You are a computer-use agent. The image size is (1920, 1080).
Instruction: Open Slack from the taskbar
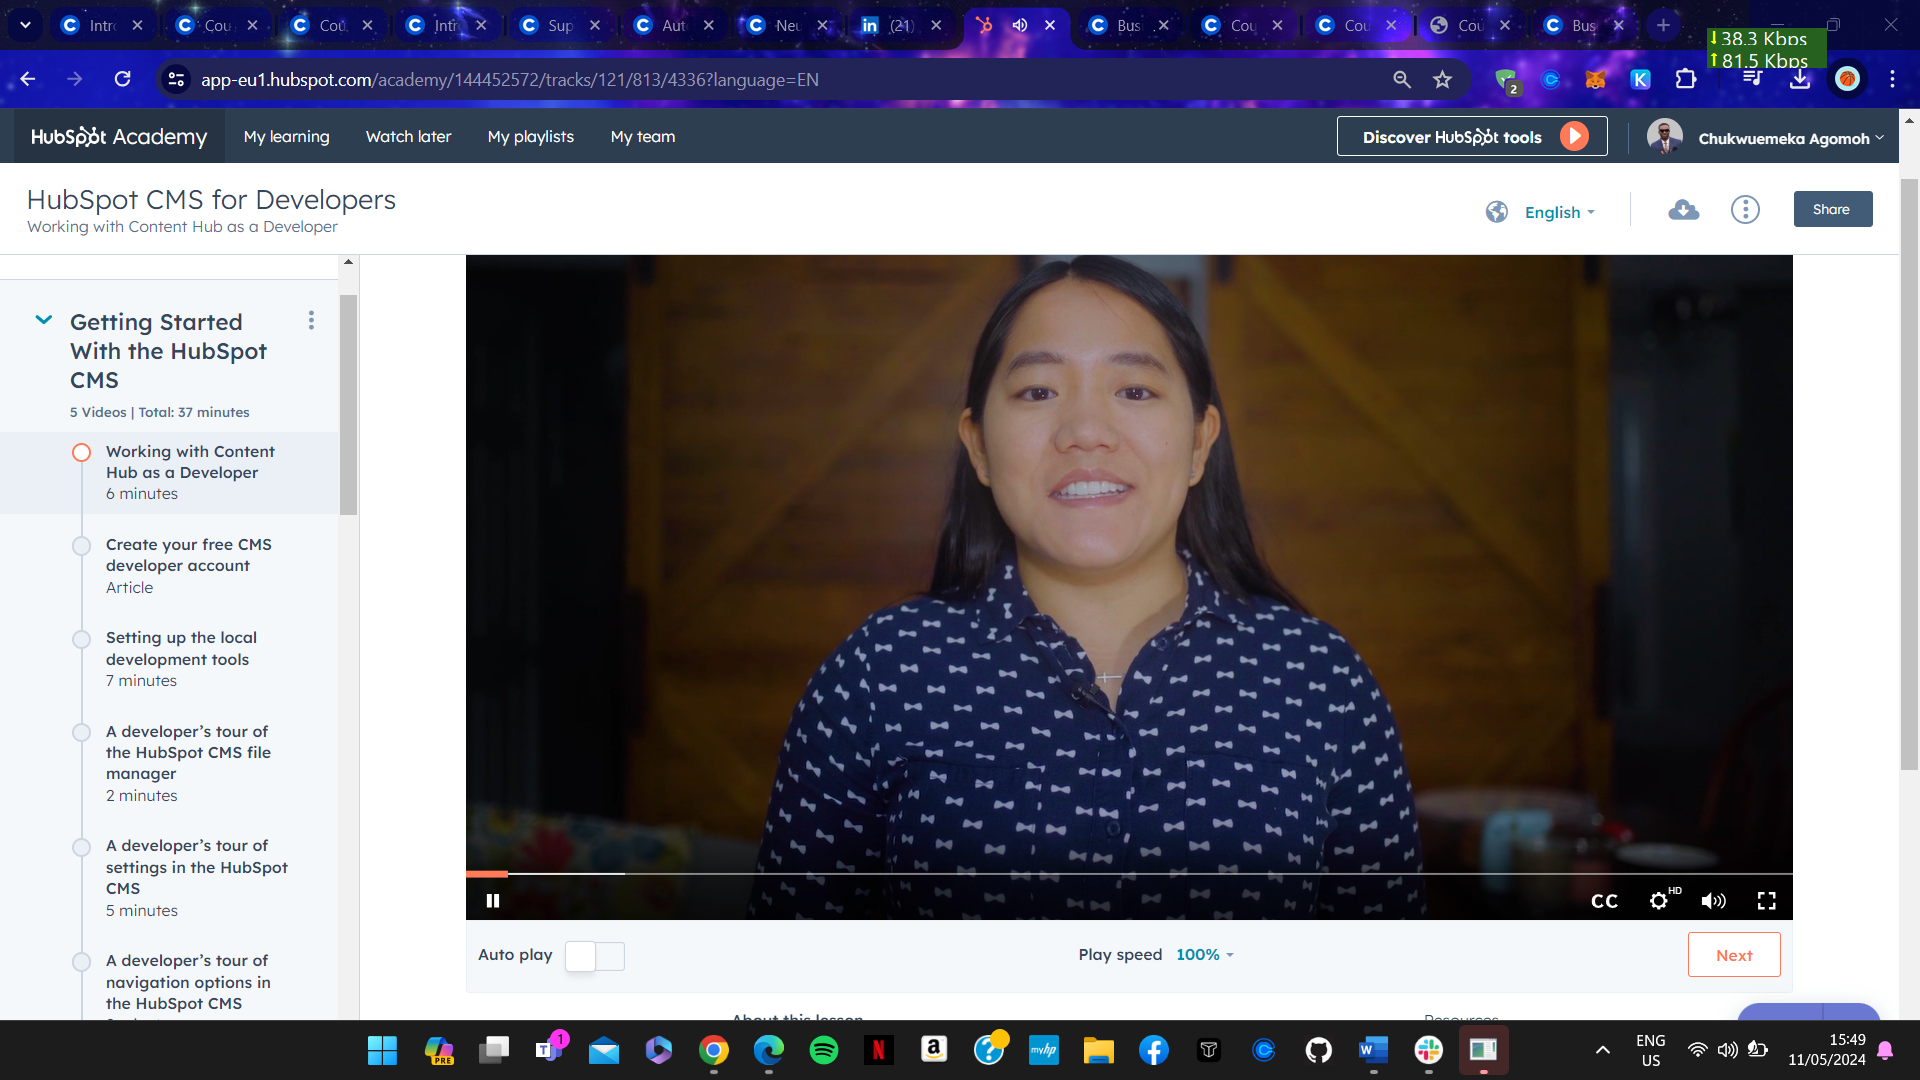pos(1428,1050)
